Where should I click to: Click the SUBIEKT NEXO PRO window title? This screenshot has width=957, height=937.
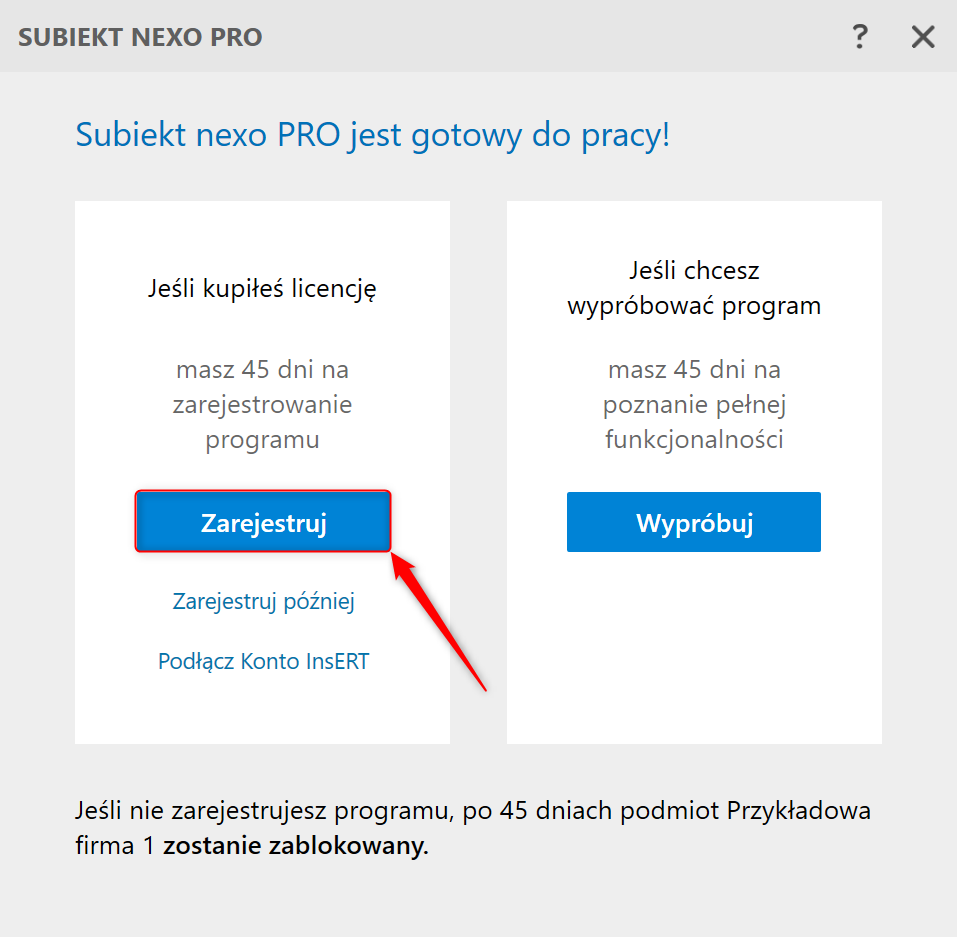(140, 38)
